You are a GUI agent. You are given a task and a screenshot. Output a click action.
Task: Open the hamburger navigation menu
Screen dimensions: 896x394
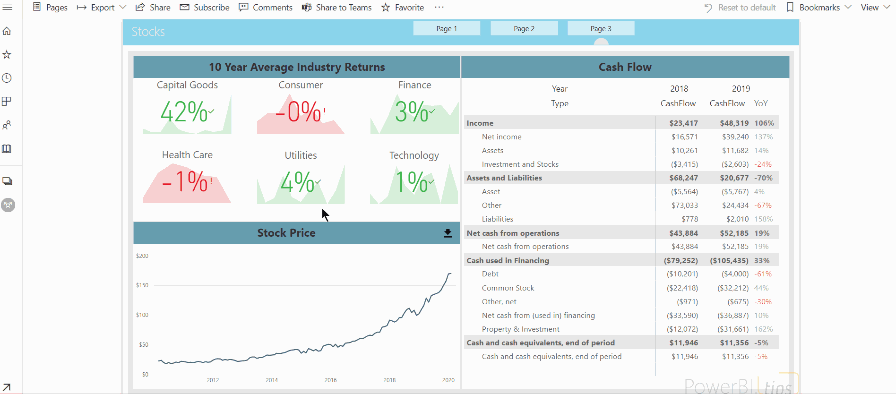pyautogui.click(x=7, y=7)
